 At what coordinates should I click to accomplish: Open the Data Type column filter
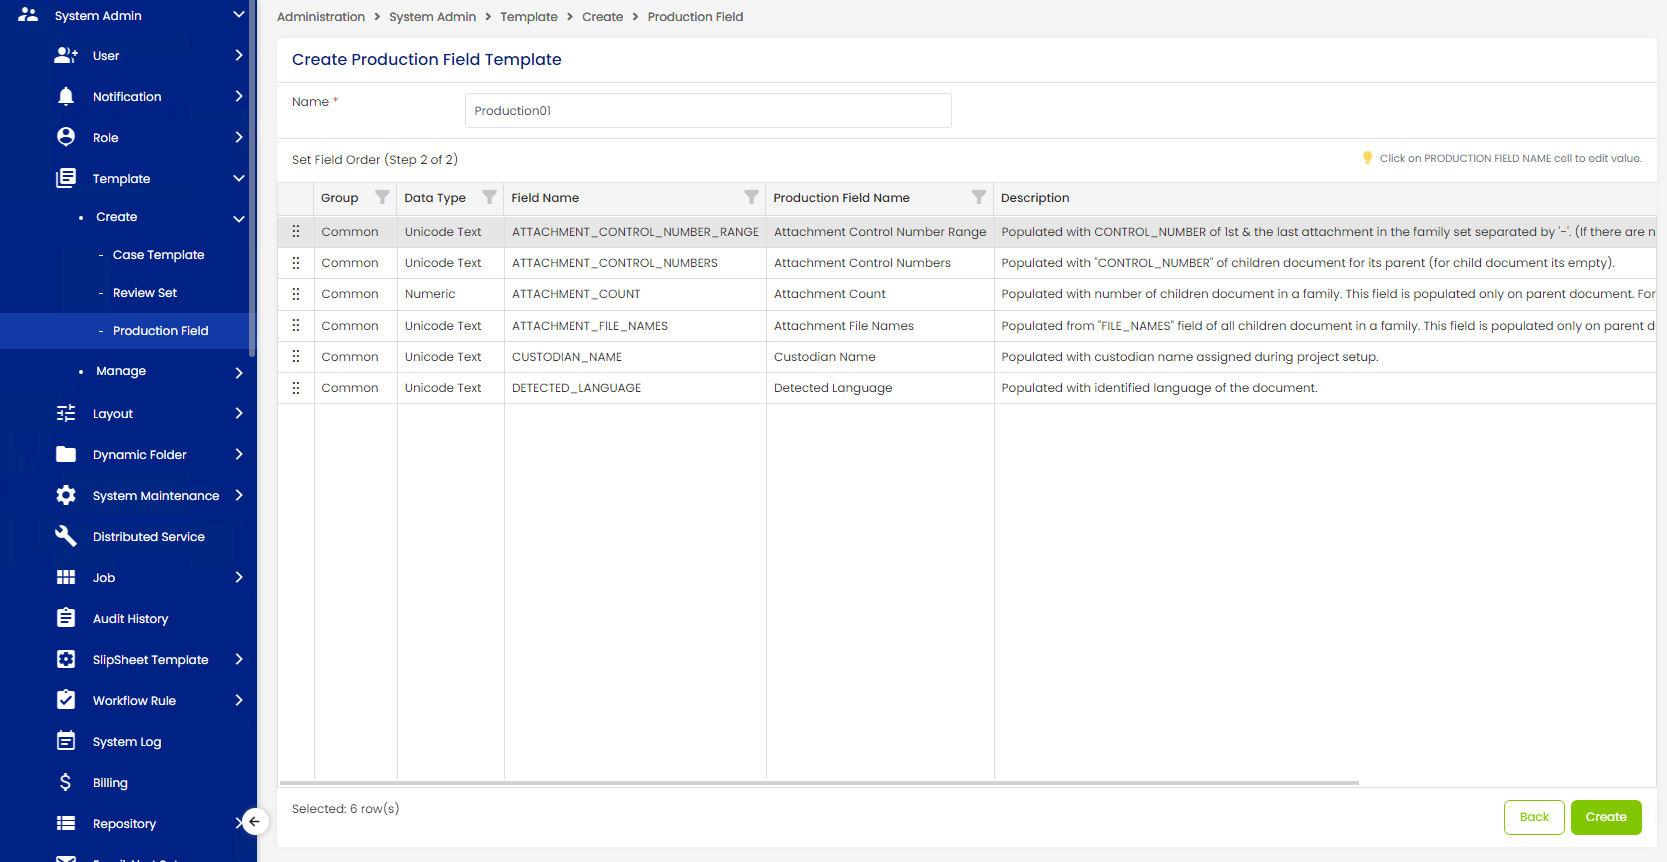coord(489,197)
